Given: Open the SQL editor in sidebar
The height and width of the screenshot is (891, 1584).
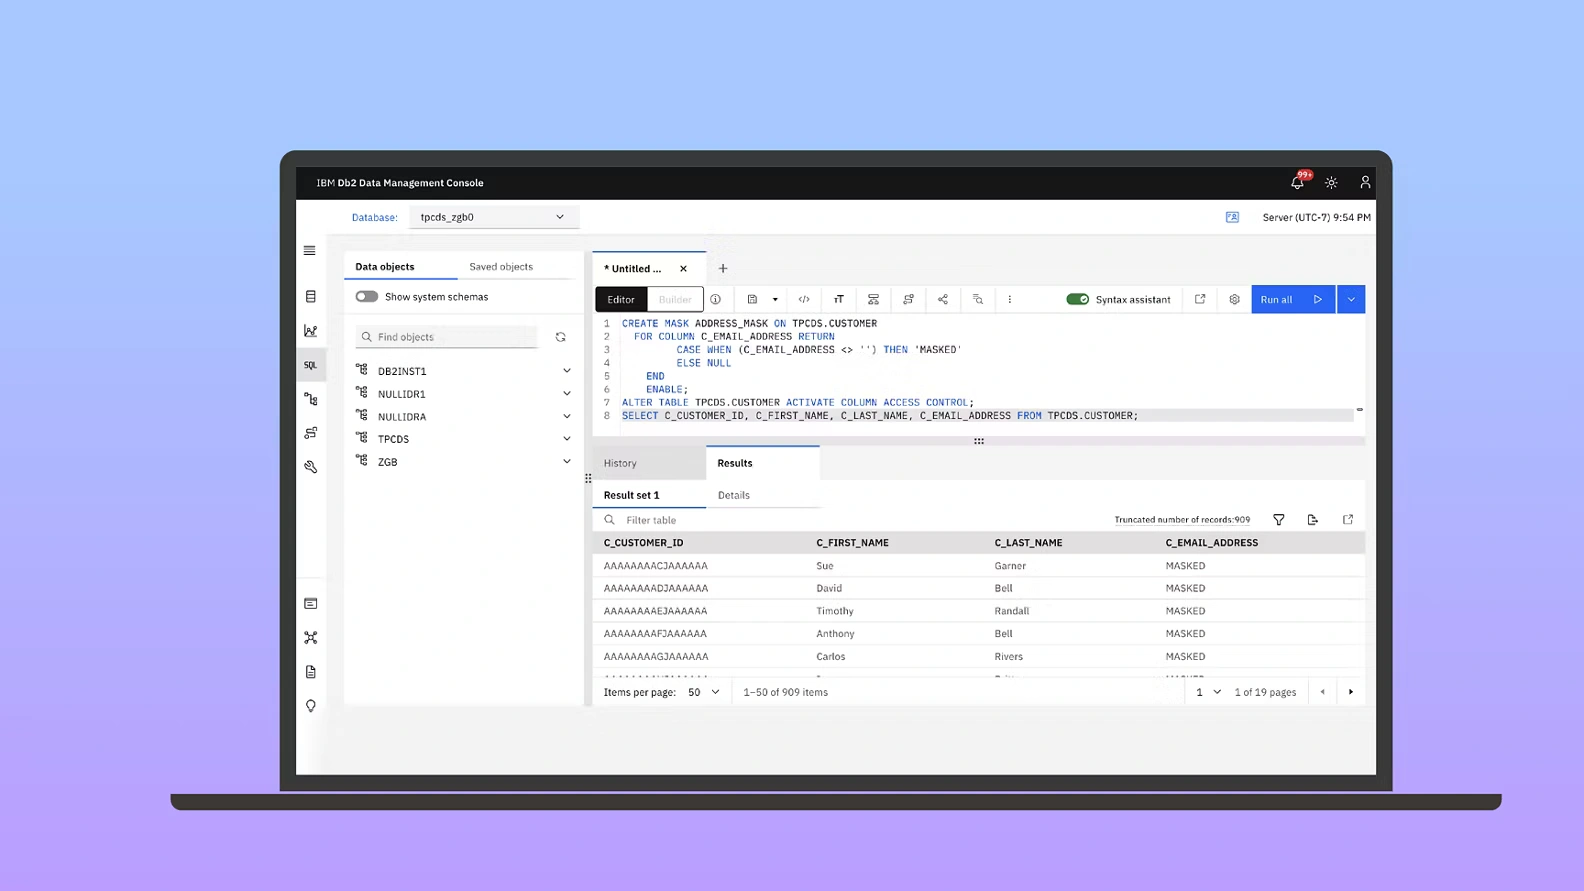Looking at the screenshot, I should (311, 365).
